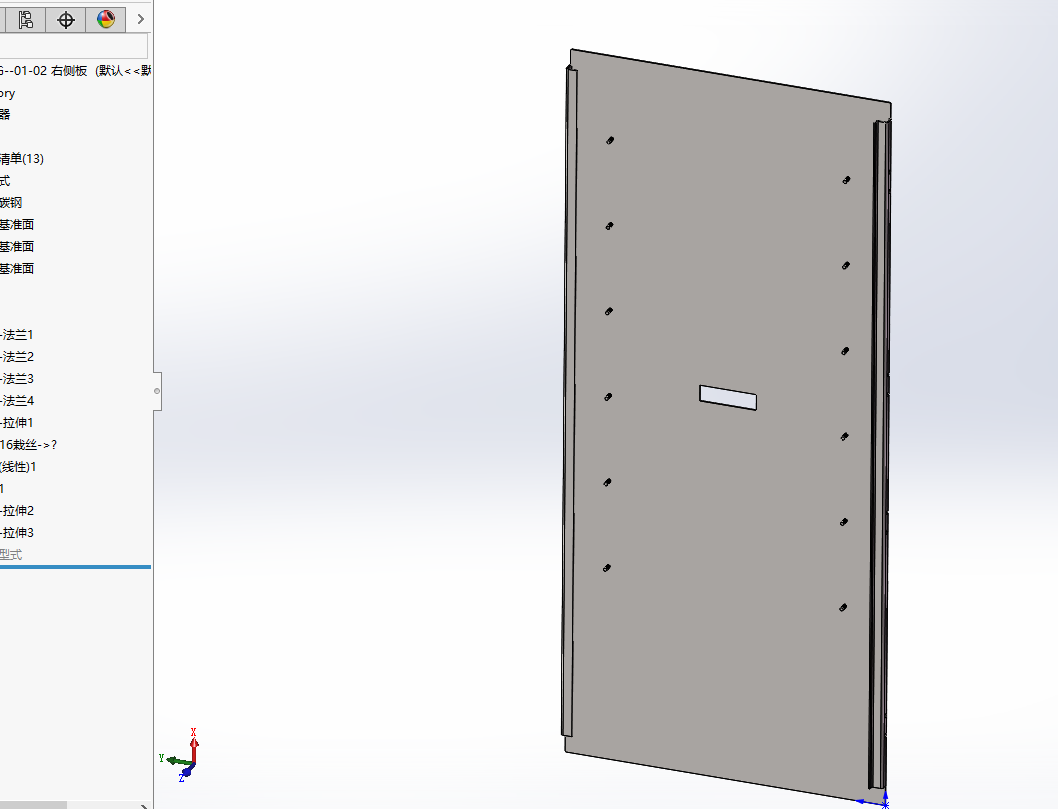Open the DisplayManager color sphere tab
1058x809 pixels.
105,20
